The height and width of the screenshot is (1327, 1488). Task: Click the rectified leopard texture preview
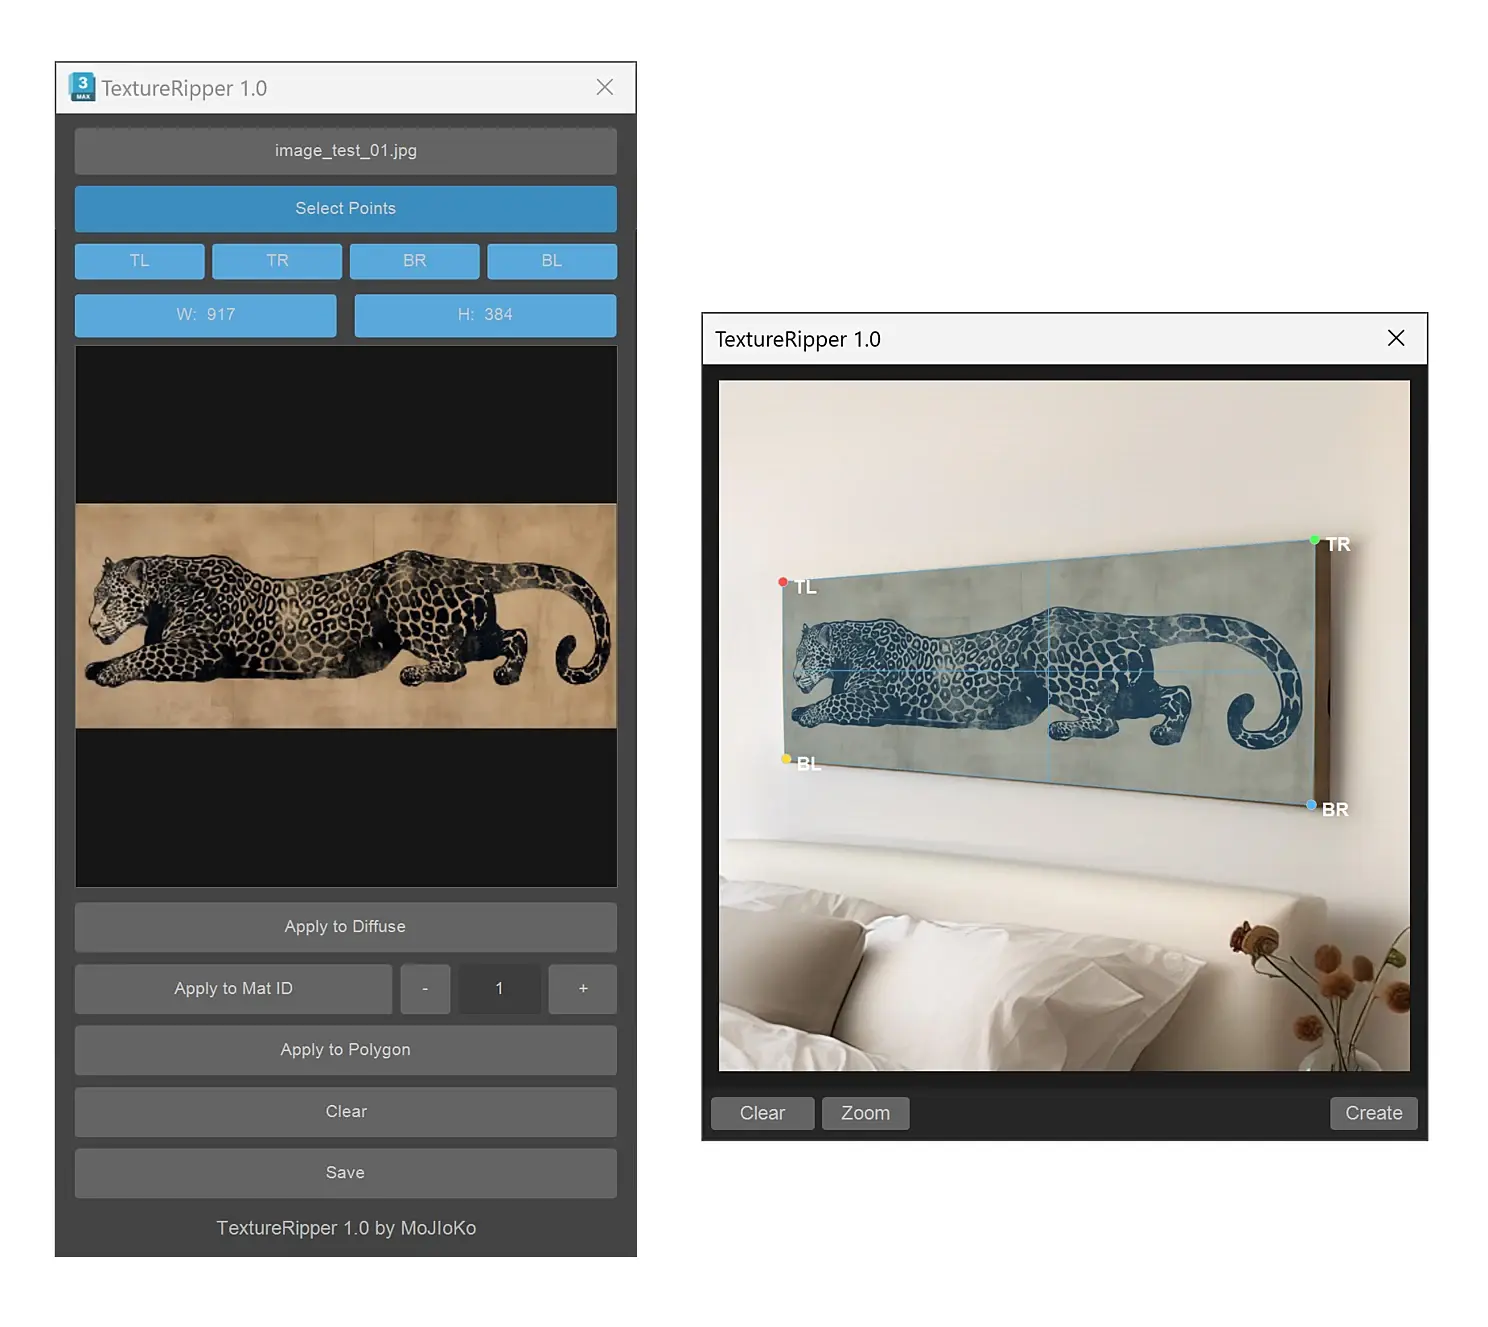coord(346,616)
